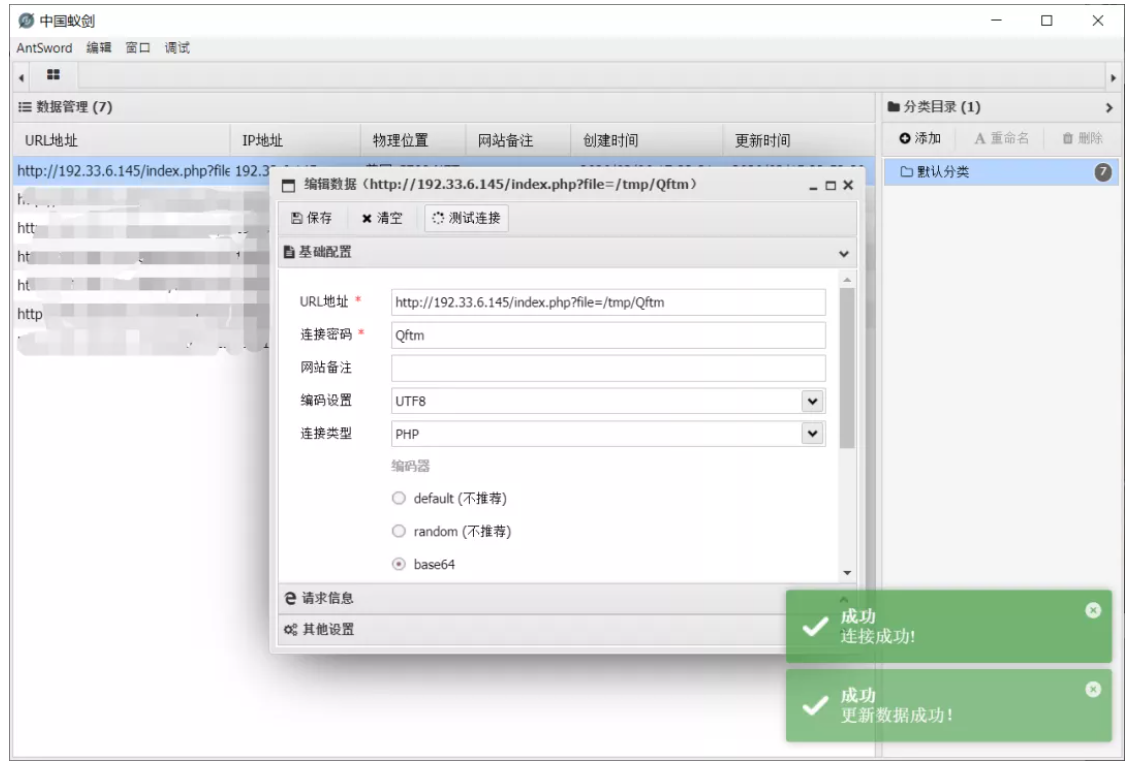This screenshot has width=1138, height=765.
Task: Dismiss the 连接成功 notification
Action: click(x=1093, y=610)
